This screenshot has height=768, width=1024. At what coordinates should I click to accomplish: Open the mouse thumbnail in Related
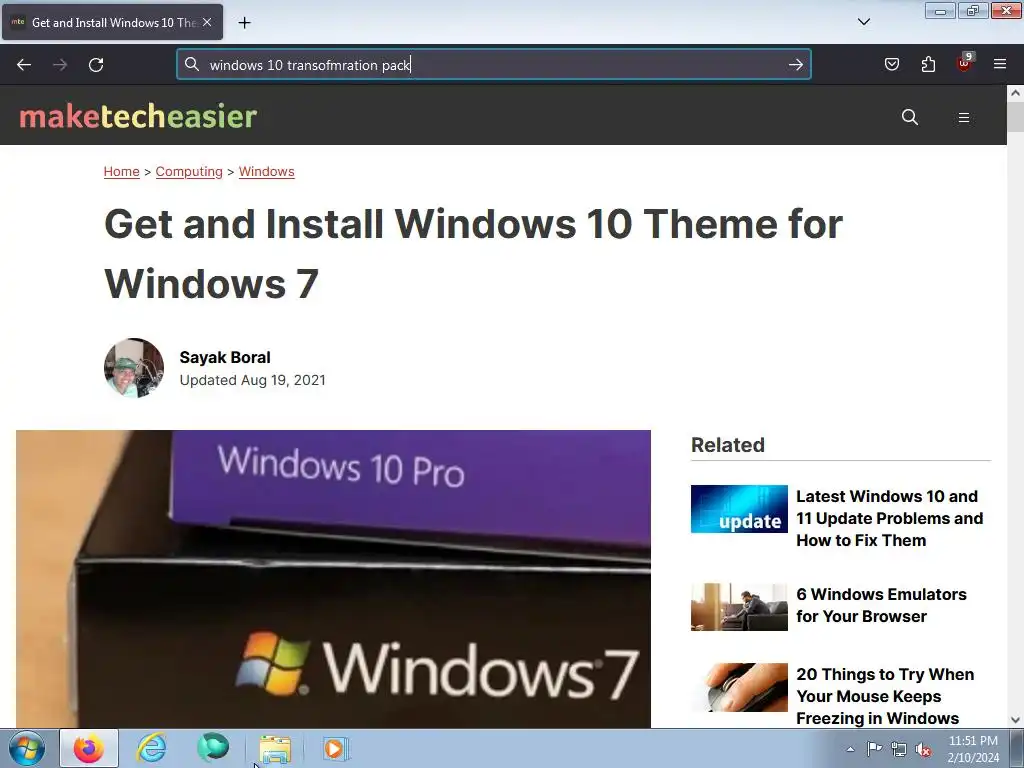point(739,688)
